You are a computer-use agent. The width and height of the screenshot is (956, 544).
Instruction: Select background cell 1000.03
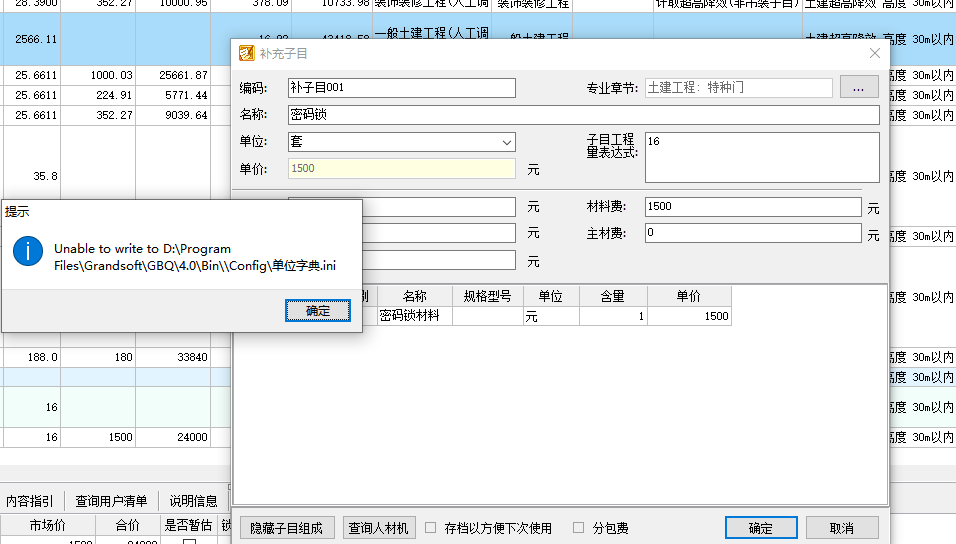(x=98, y=76)
